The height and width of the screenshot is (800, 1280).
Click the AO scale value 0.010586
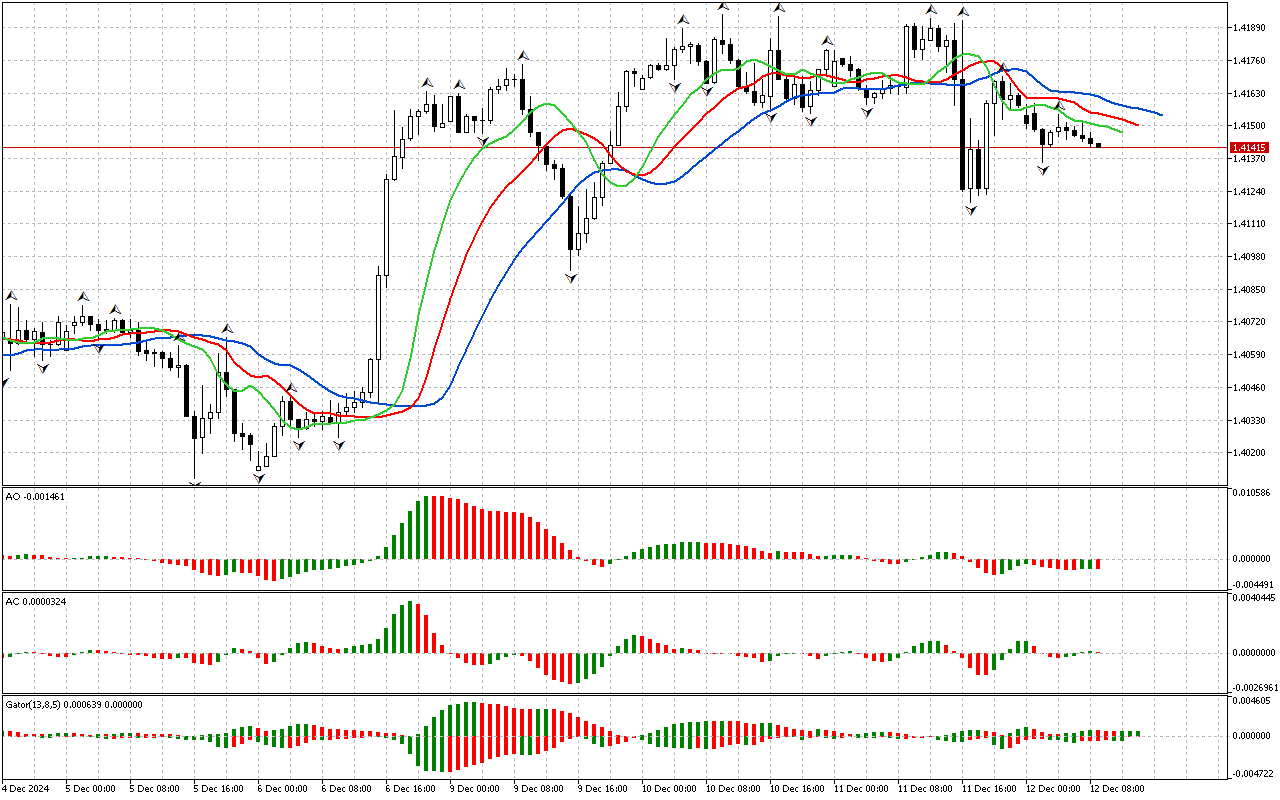click(x=1251, y=493)
